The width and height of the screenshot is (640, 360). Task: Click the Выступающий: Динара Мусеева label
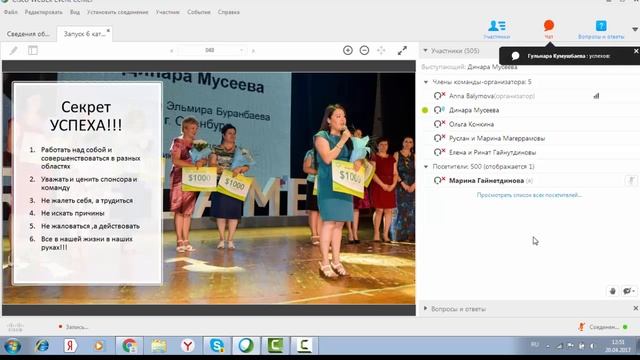(x=469, y=67)
